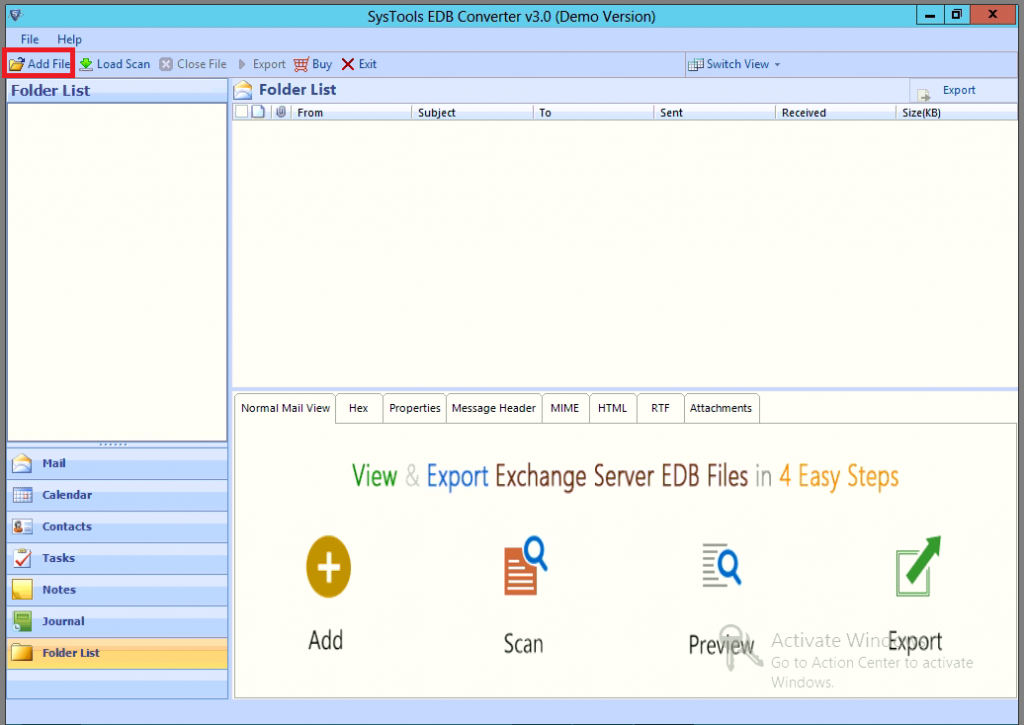Open the Switch View dropdown
This screenshot has height=725, width=1024.
734,64
